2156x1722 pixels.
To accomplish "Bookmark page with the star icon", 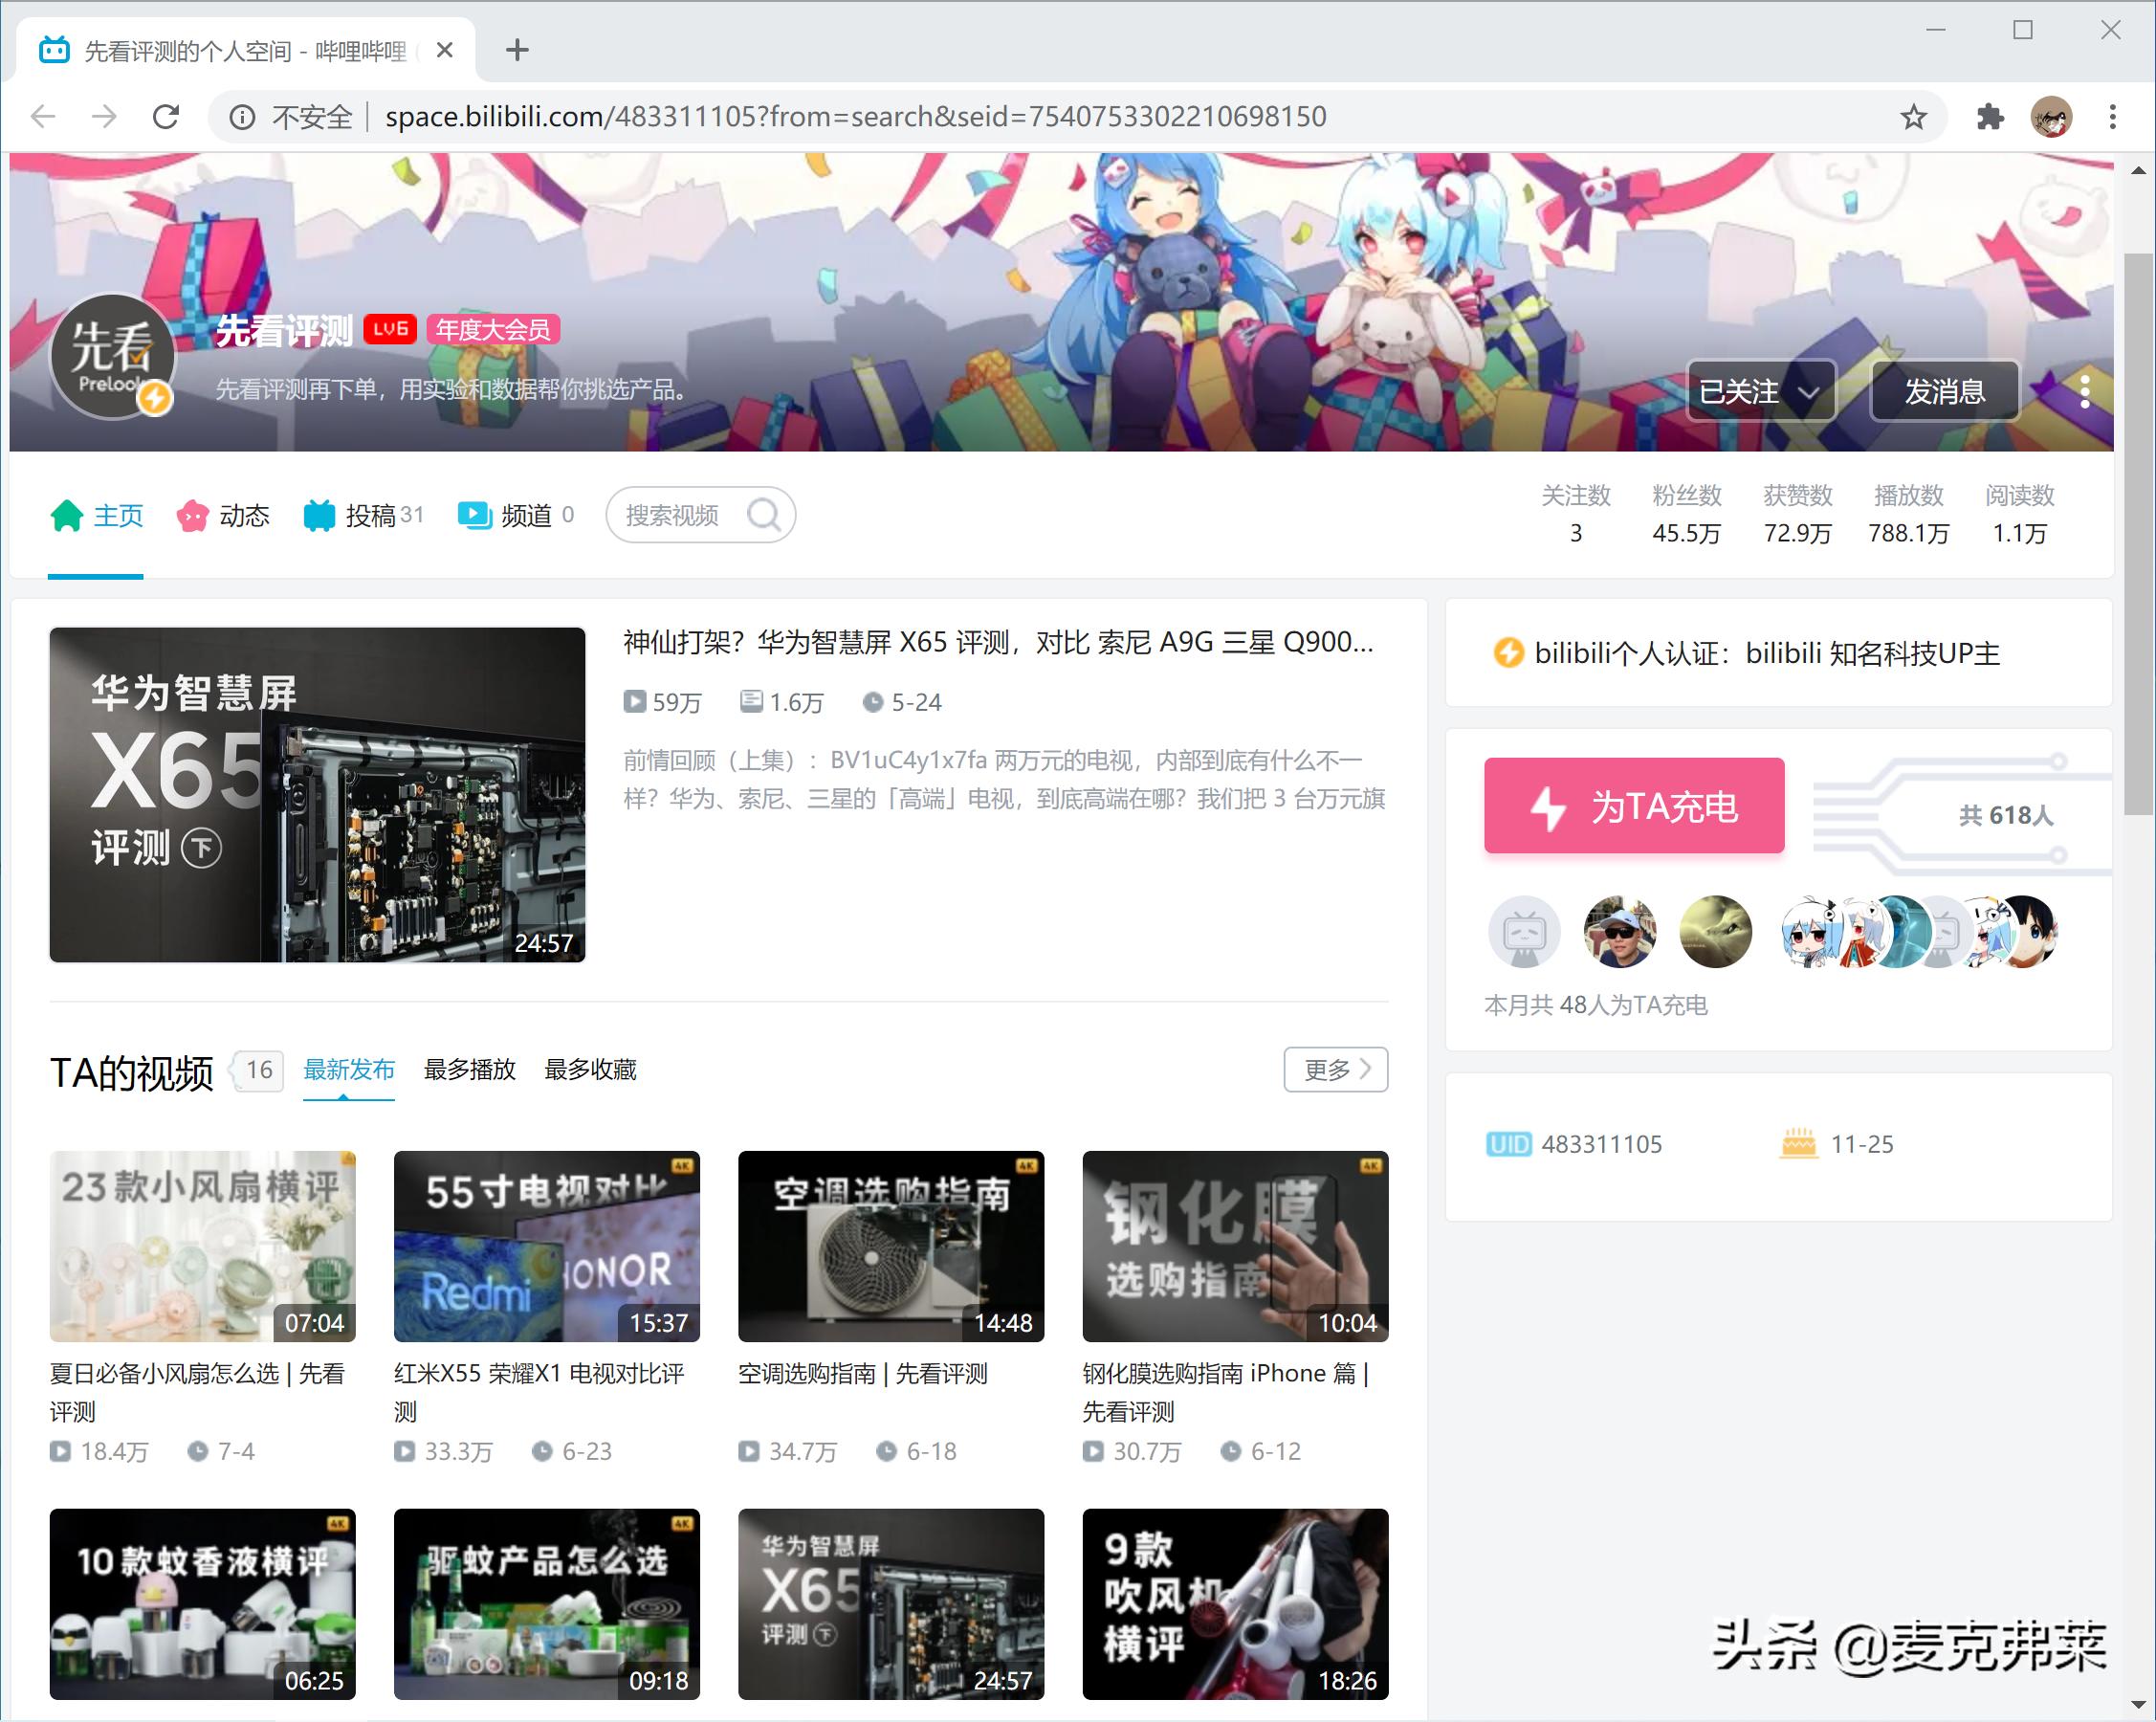I will [x=1913, y=117].
